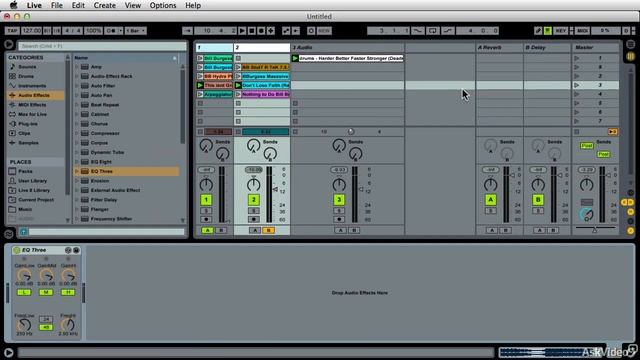Screen dimensions: 640x360
Task: Assign track 1 to crossfader A
Action: [207, 230]
